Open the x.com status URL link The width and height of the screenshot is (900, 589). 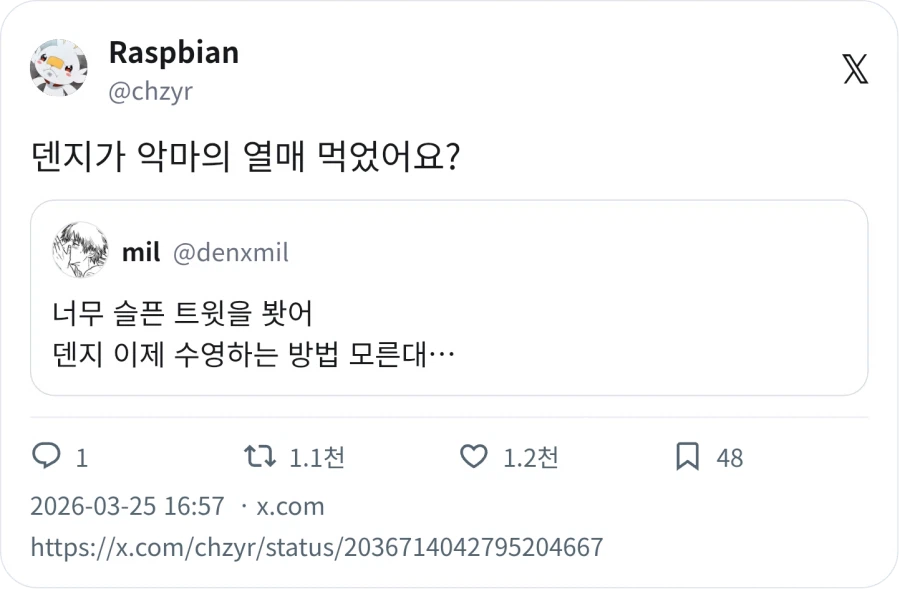319,548
